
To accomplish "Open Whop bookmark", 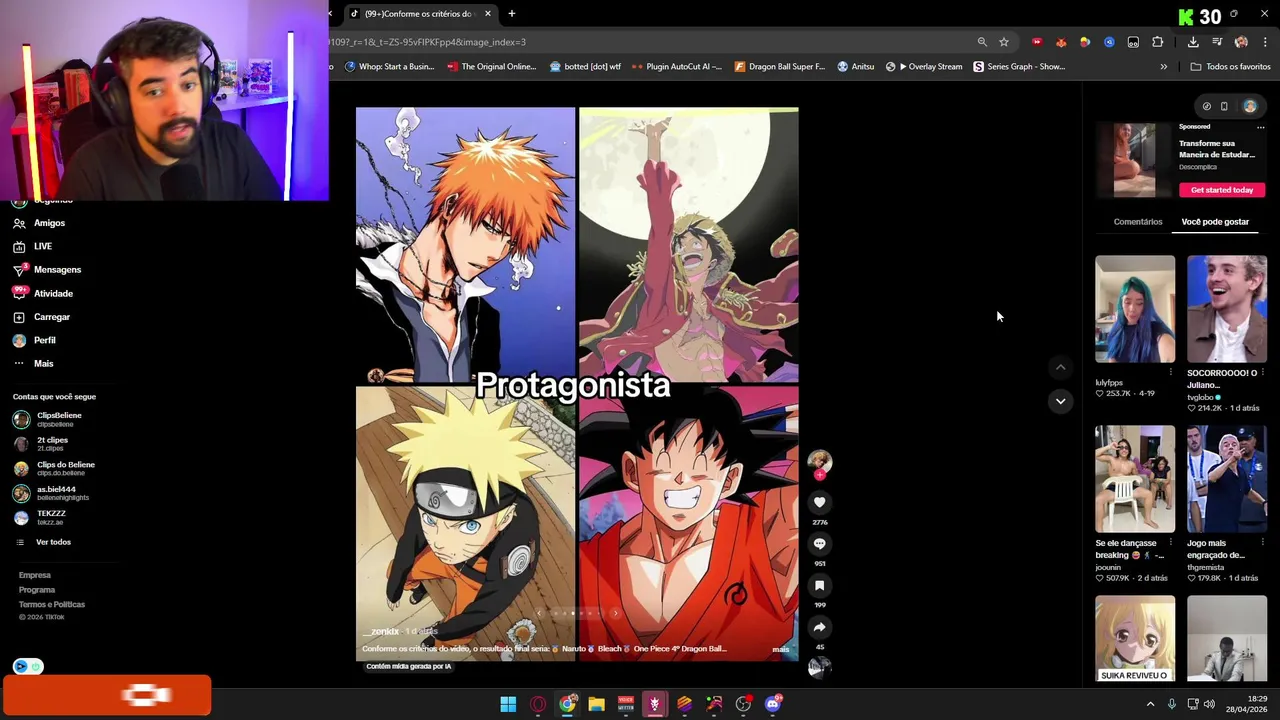I will 389,67.
